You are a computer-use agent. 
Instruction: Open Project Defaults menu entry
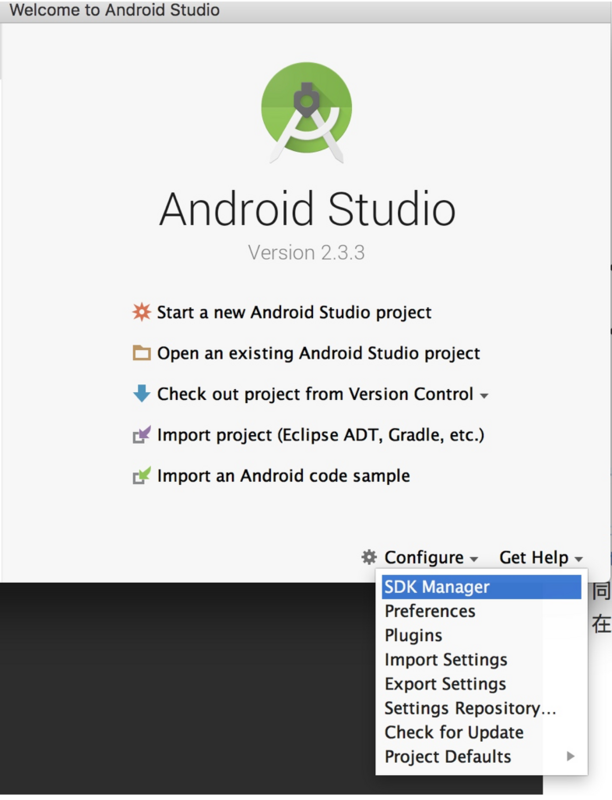[x=481, y=756]
